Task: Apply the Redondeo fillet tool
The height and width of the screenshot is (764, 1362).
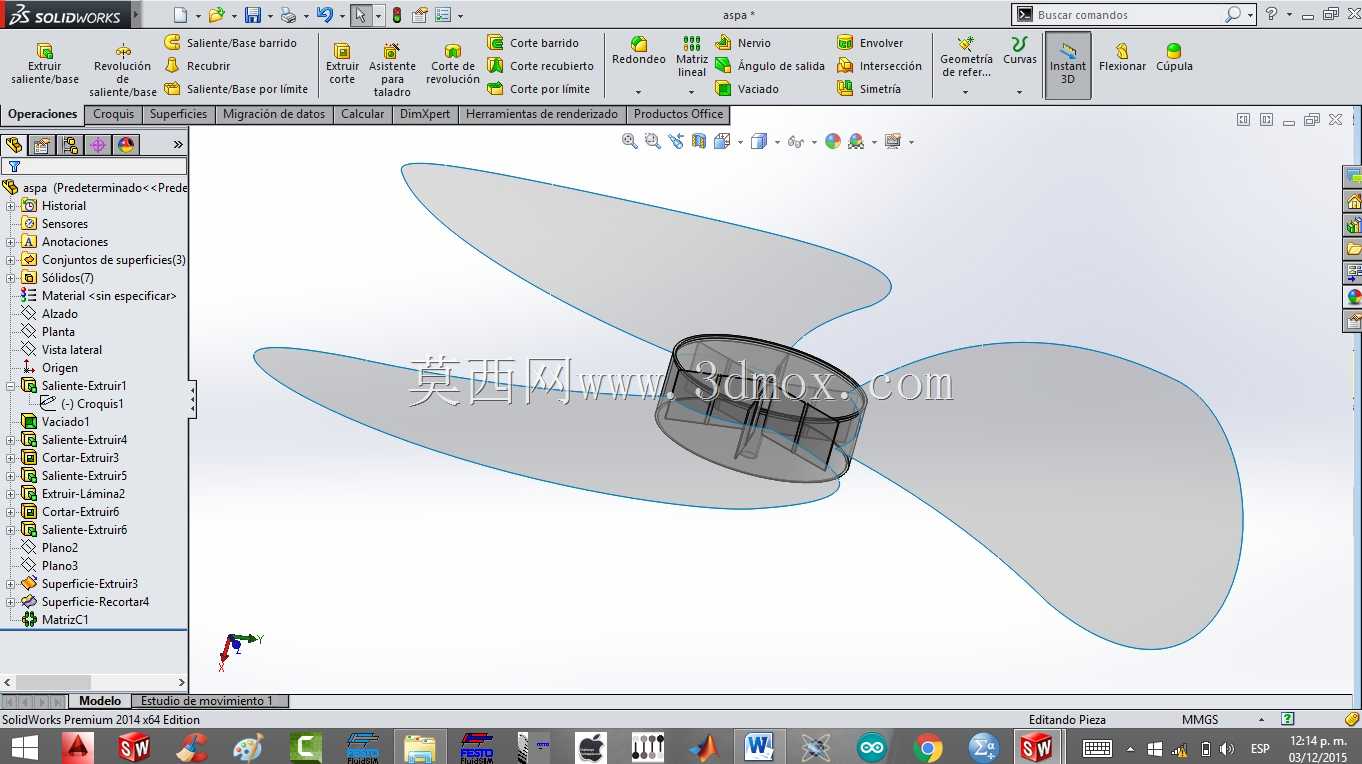Action: point(639,51)
